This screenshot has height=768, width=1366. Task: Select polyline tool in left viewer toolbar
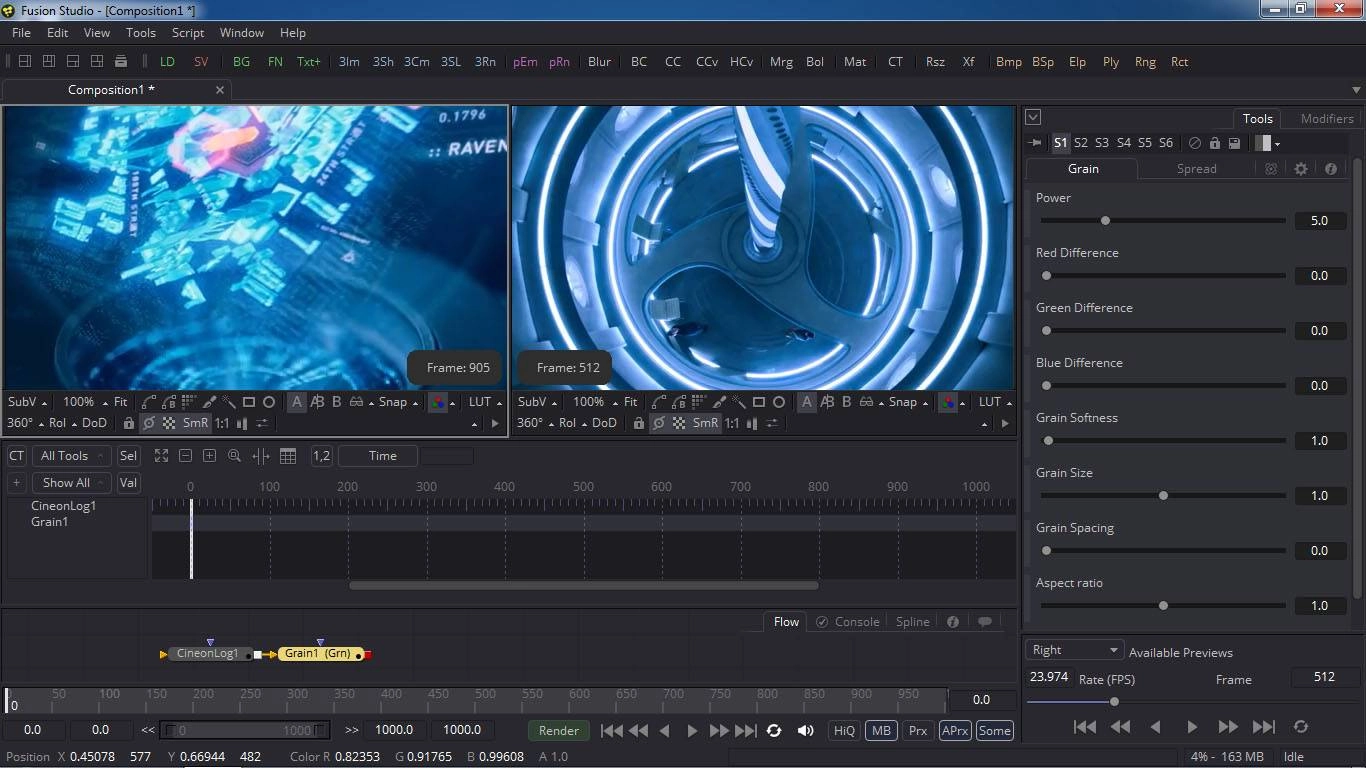pos(149,402)
